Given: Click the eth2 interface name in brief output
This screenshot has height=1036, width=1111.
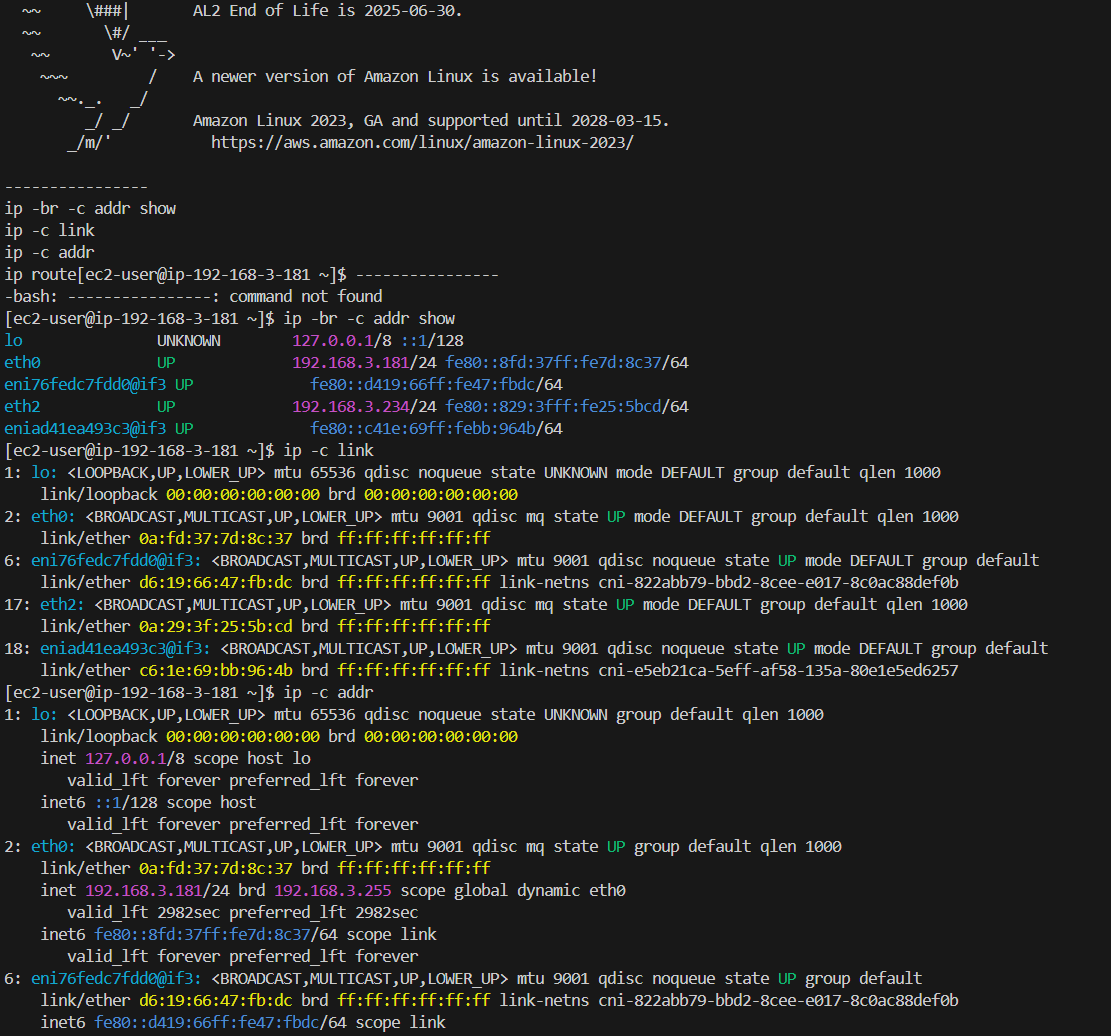Looking at the screenshot, I should click(22, 406).
